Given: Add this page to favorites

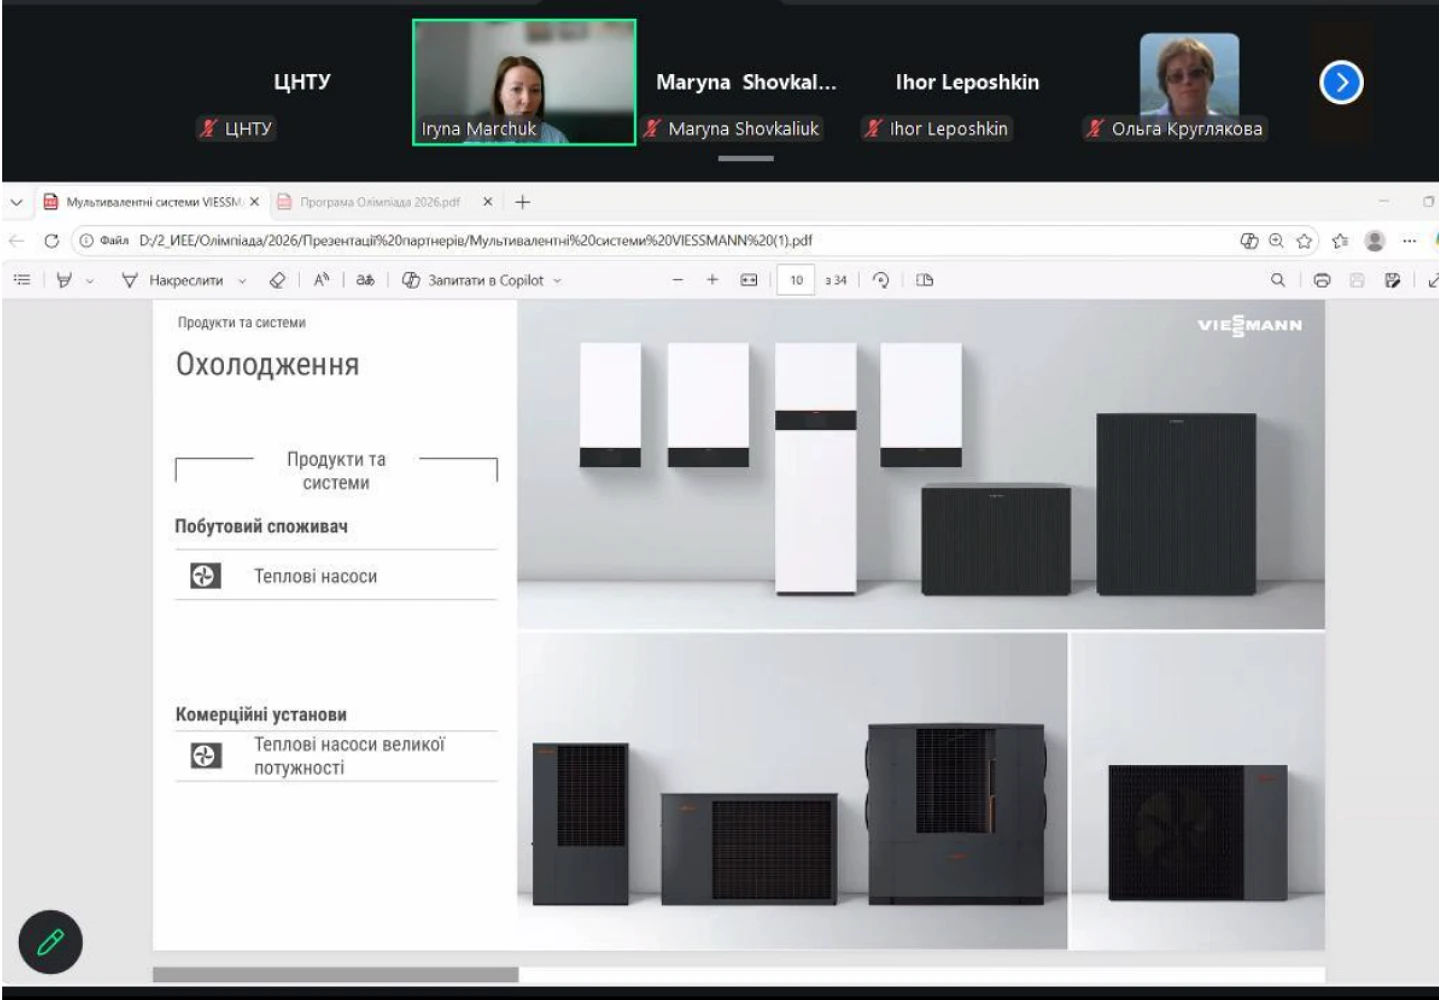Looking at the screenshot, I should 1304,241.
